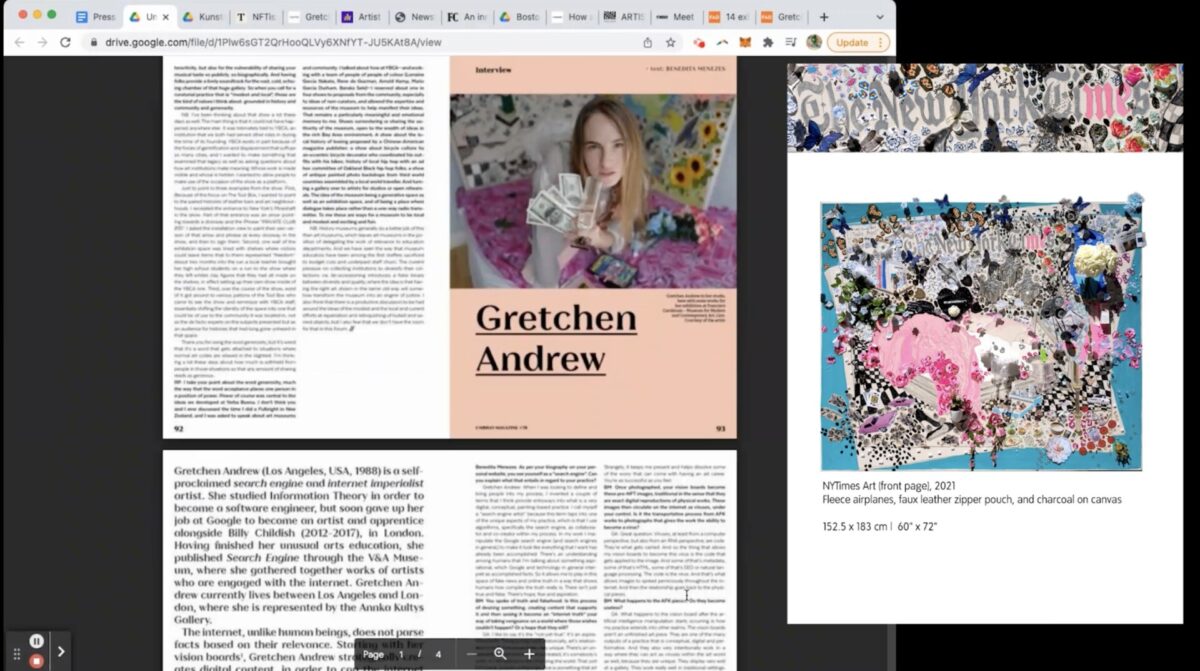Close the active Google Drive tab
This screenshot has height=671, width=1200.
click(x=166, y=17)
